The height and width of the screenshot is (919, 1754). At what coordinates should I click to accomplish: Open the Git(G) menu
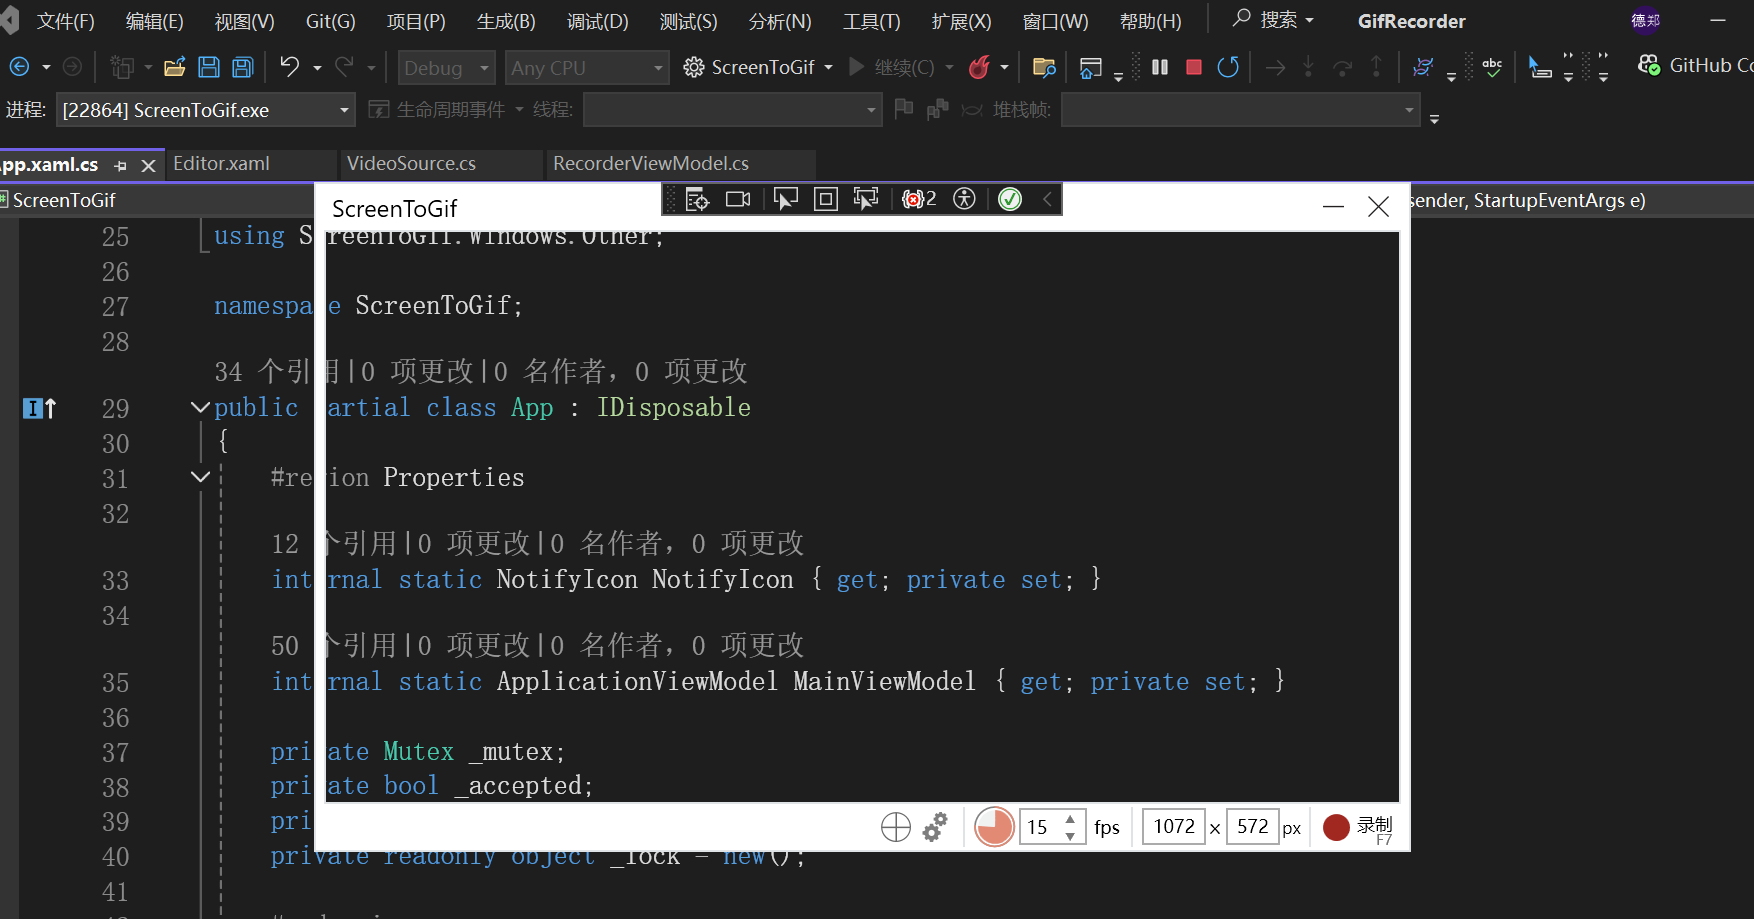(x=330, y=21)
